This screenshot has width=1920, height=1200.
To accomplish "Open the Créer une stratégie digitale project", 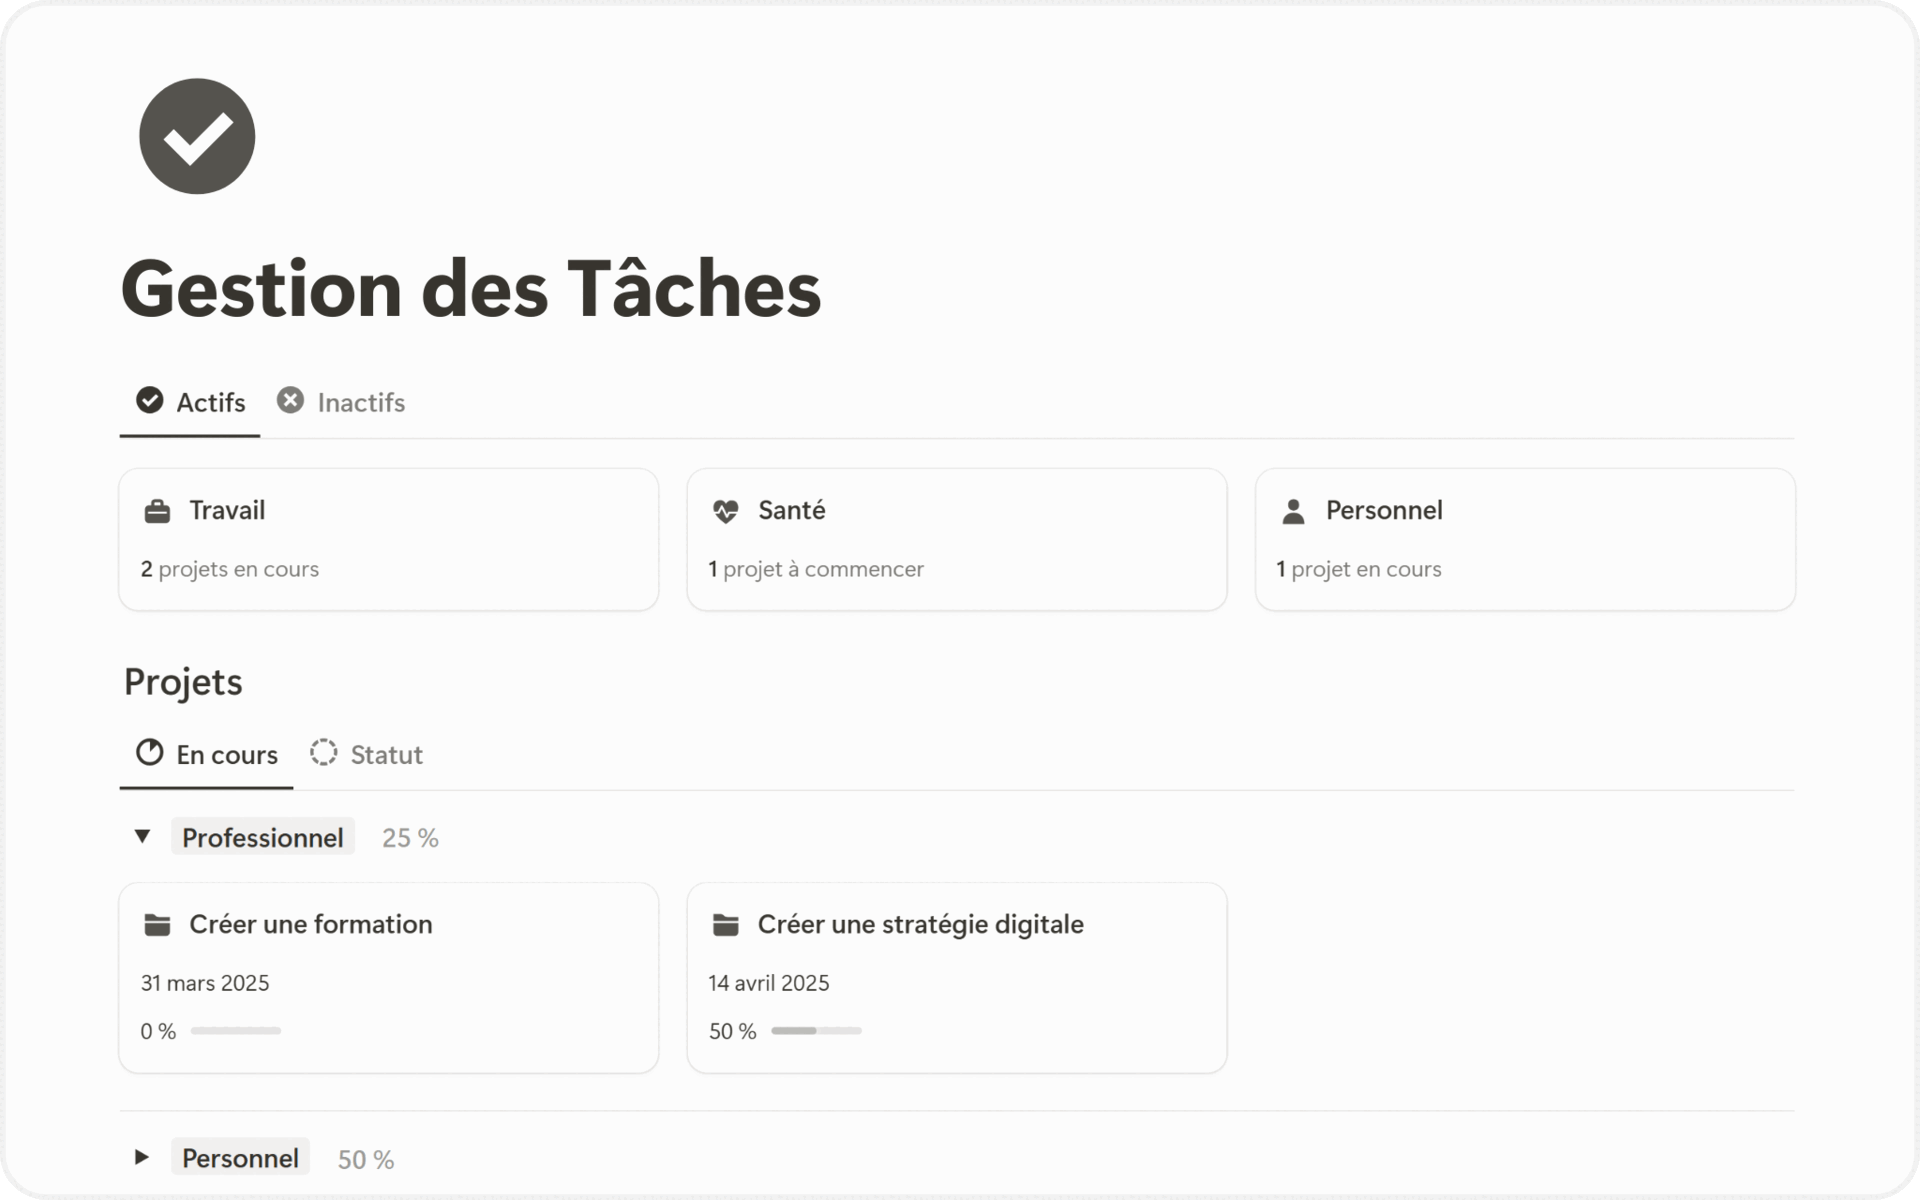I will 920,925.
